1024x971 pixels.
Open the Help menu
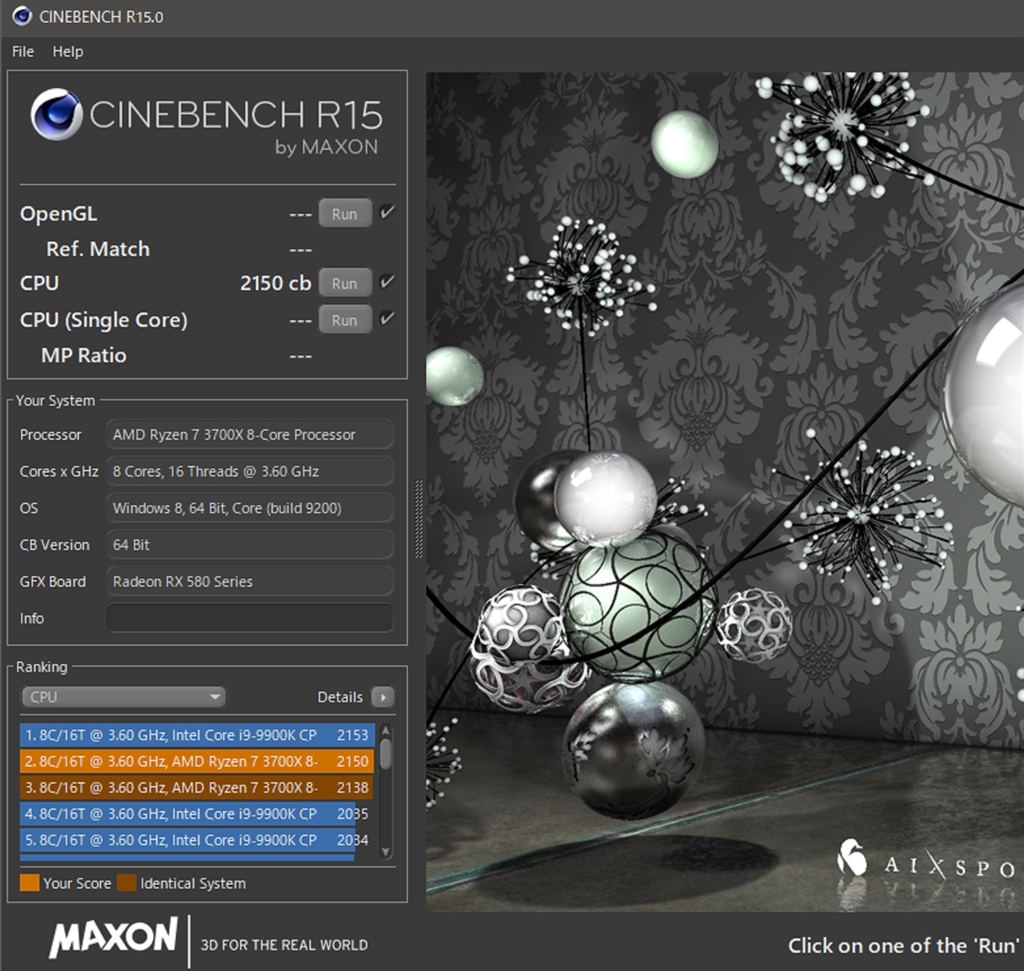(68, 52)
